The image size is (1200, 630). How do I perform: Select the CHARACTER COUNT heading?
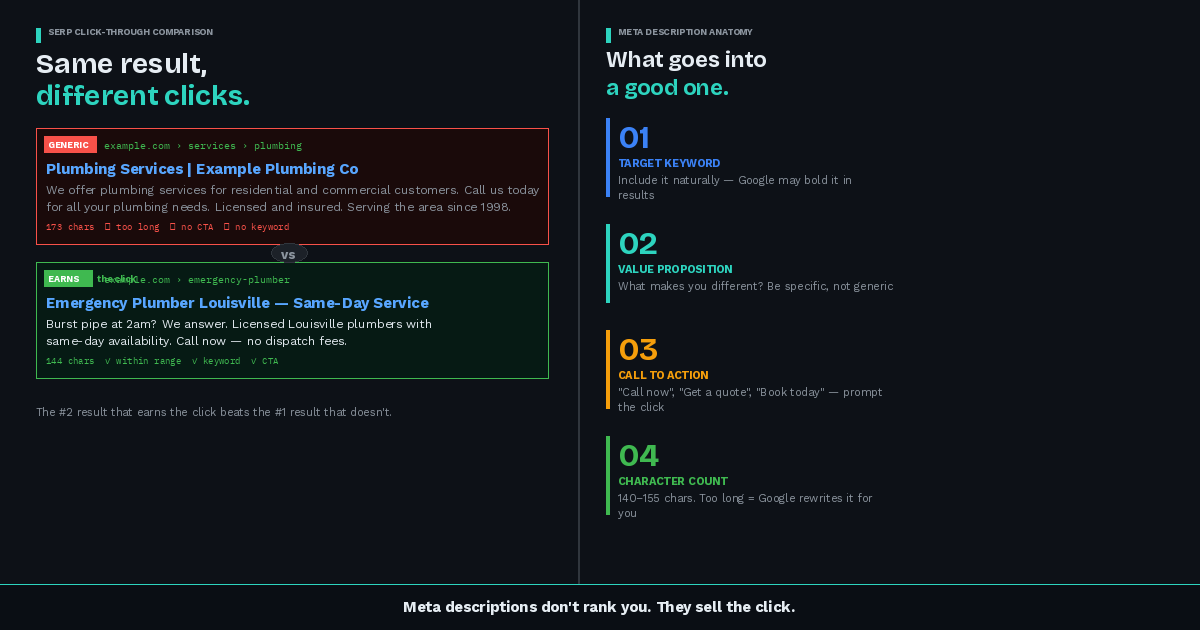(673, 481)
